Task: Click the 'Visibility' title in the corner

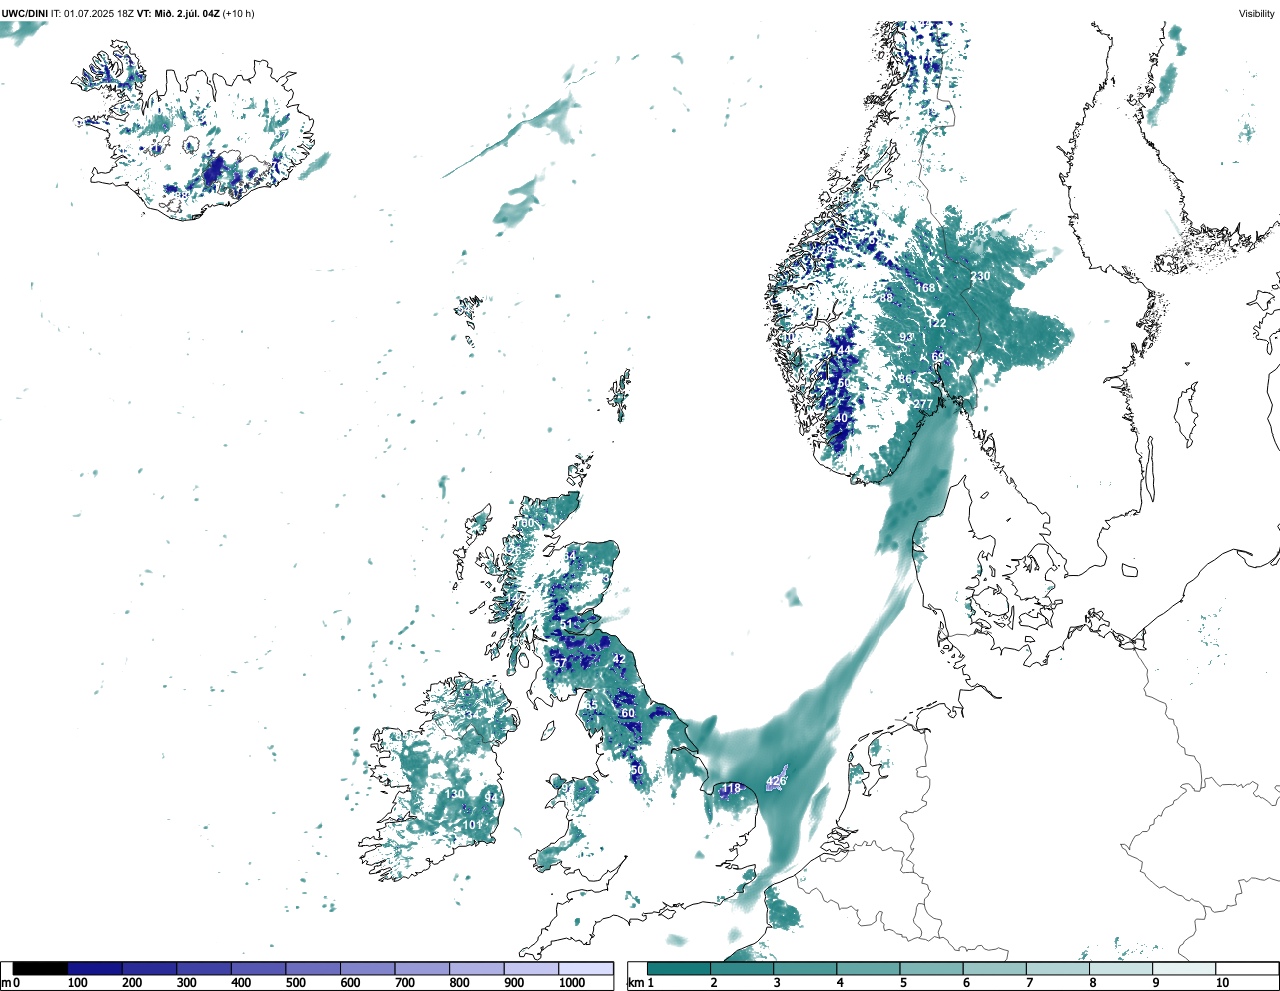Action: [x=1256, y=13]
